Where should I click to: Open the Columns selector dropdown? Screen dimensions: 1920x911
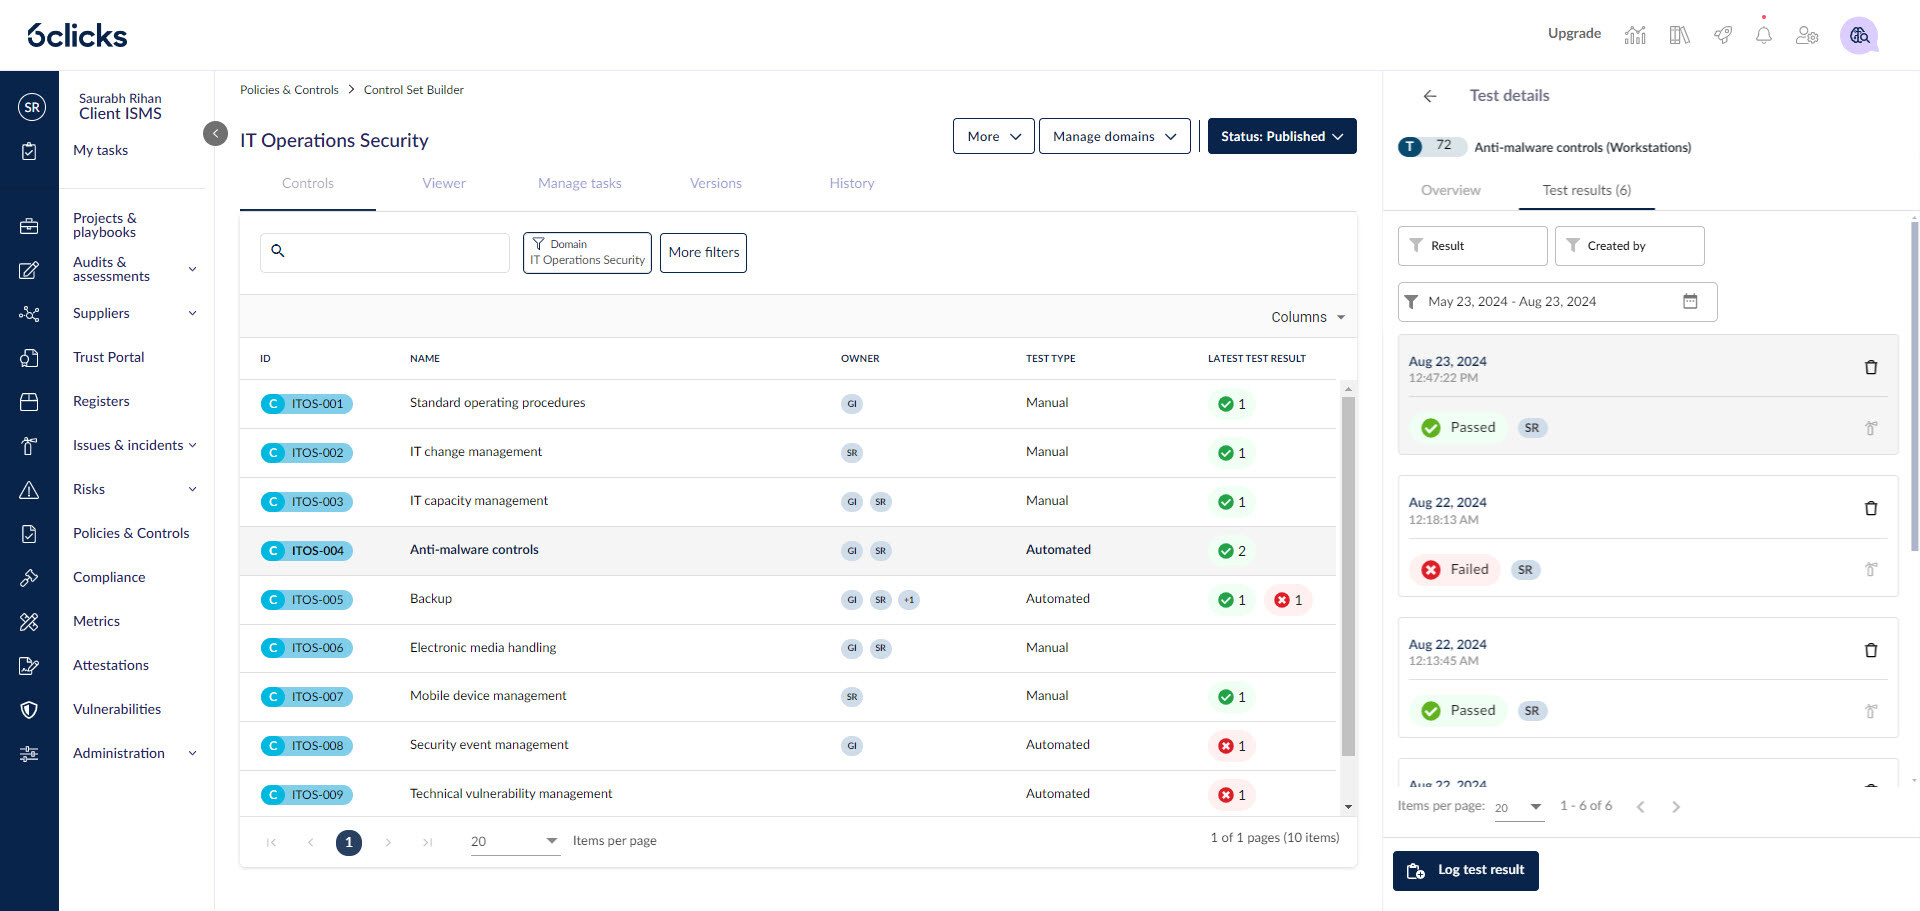[x=1307, y=317]
